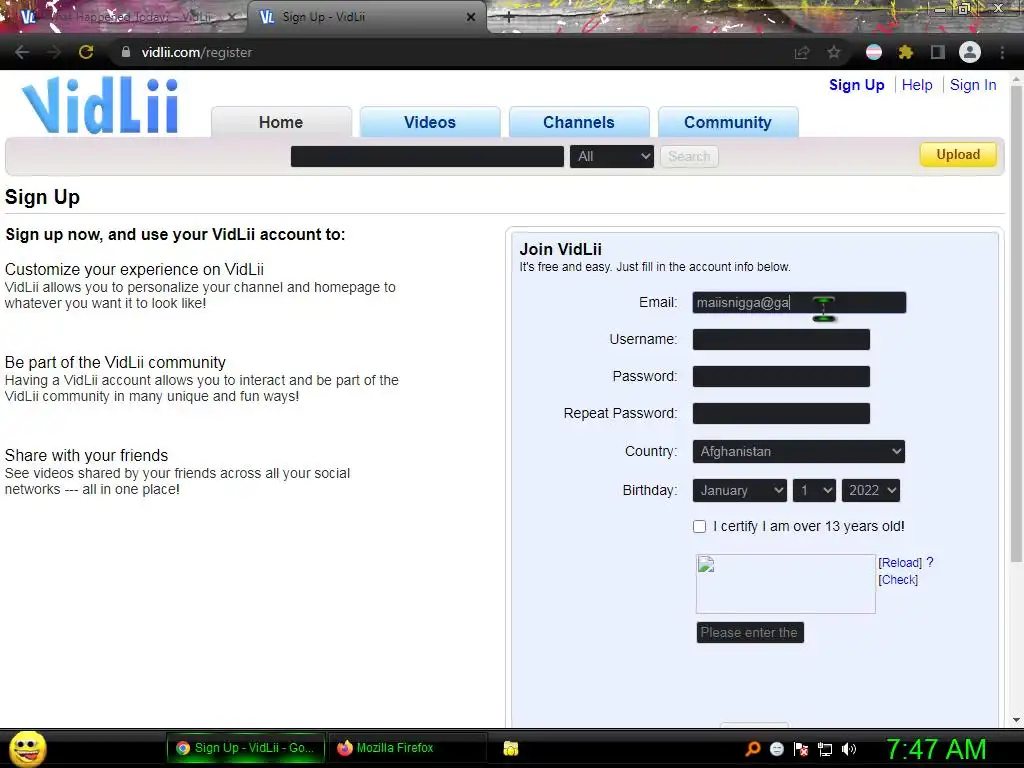Click the VidLii logo

[100, 105]
